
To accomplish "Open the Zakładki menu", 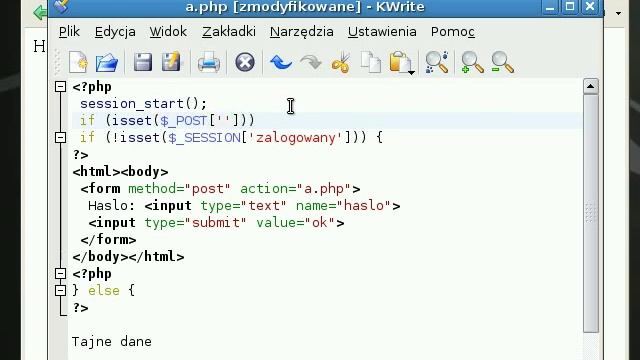I will tap(229, 31).
